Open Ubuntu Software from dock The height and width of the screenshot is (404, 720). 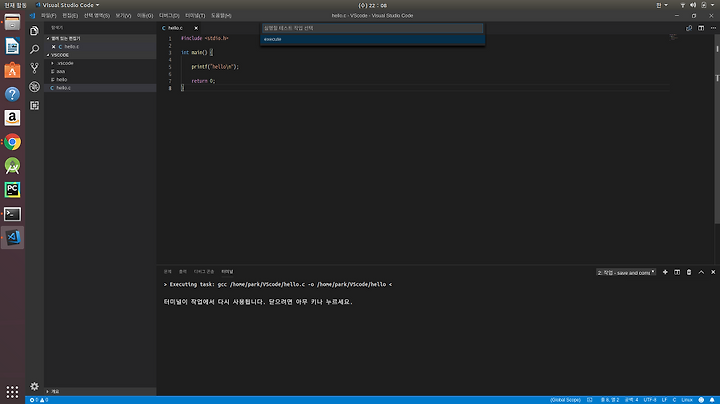point(12,70)
